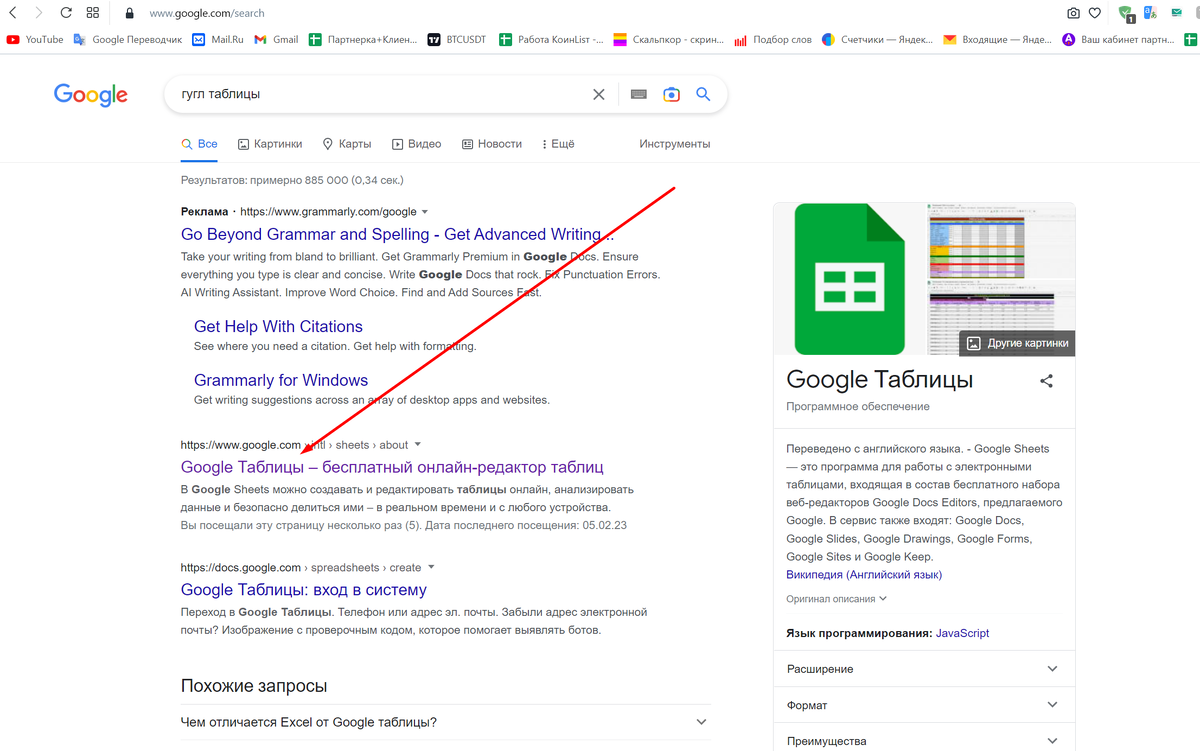Switch to the Новости tab

click(x=492, y=144)
